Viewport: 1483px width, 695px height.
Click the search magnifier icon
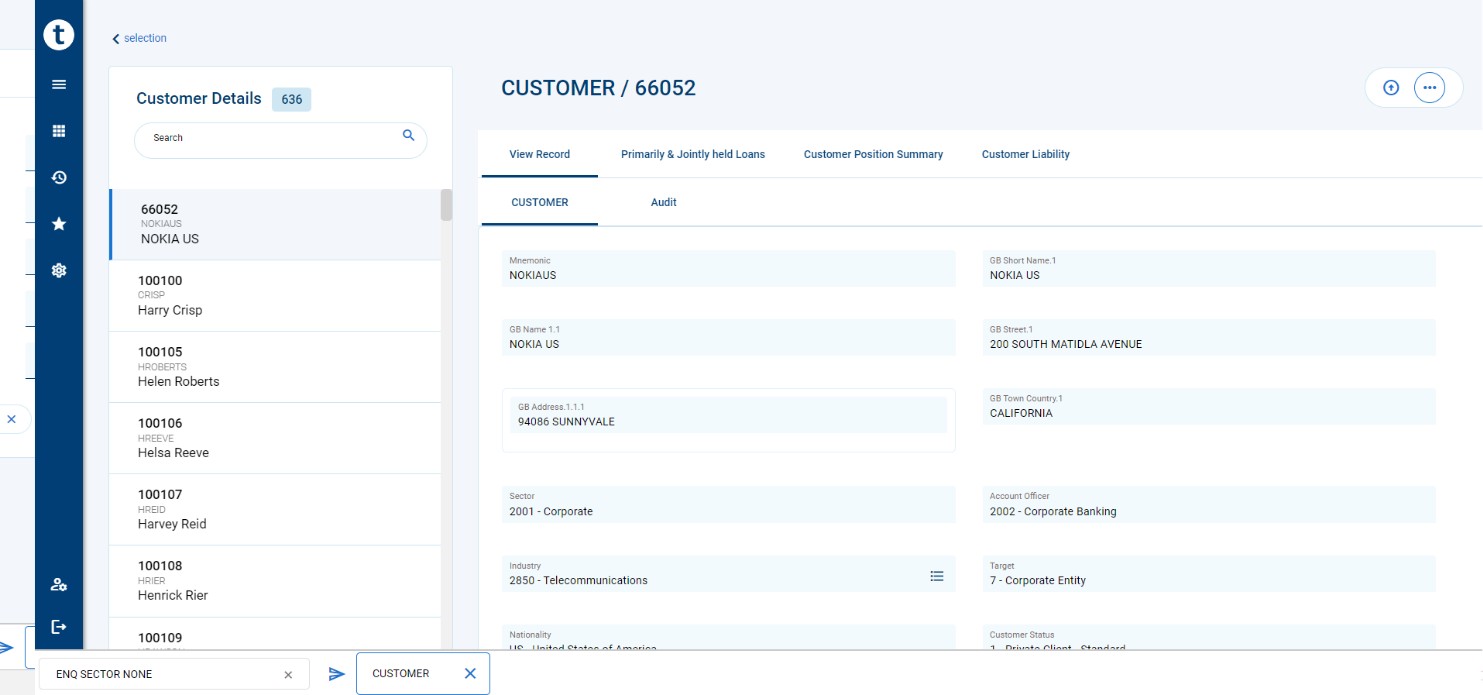[408, 136]
